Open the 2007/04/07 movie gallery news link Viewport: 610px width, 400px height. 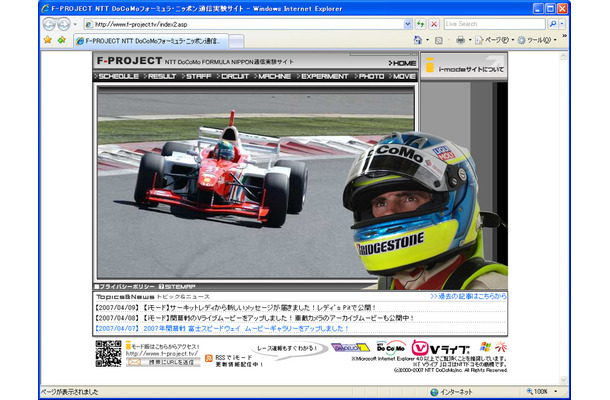click(x=222, y=328)
